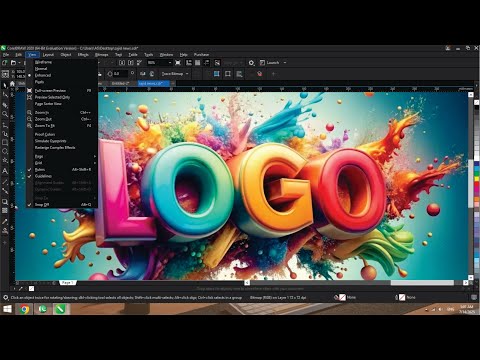The image size is (480, 360).
Task: Open the zoom level dropdown
Action: click(170, 63)
